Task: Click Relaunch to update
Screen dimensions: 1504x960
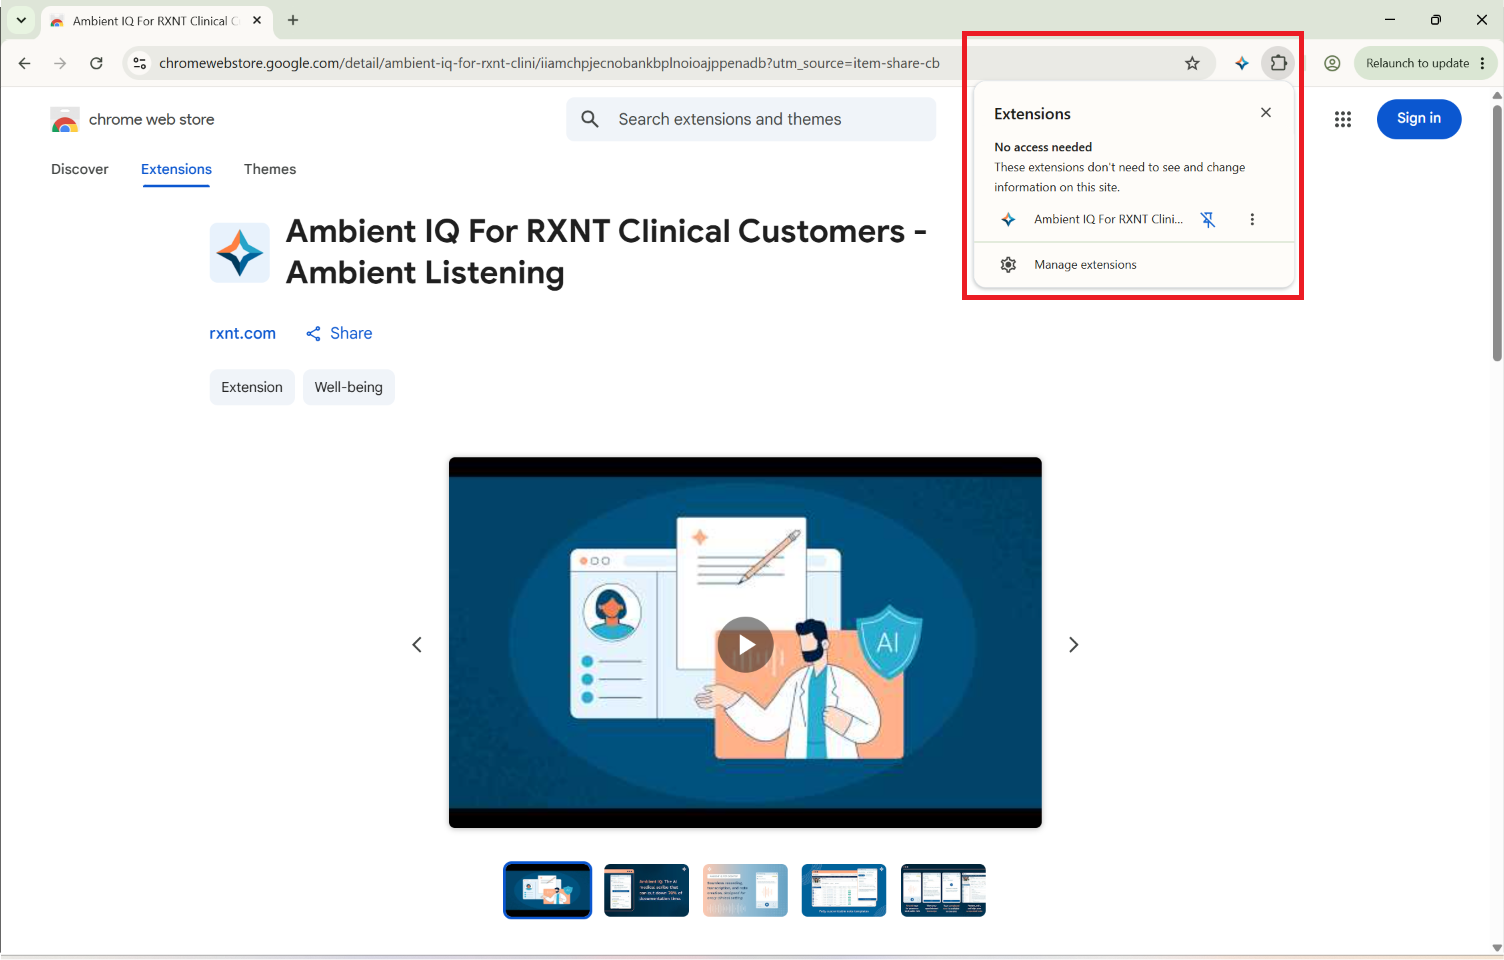Action: coord(1417,63)
